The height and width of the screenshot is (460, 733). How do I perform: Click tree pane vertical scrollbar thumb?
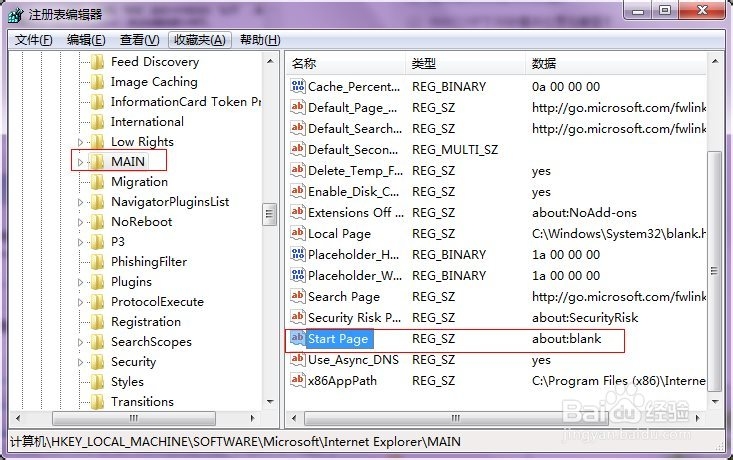[269, 215]
